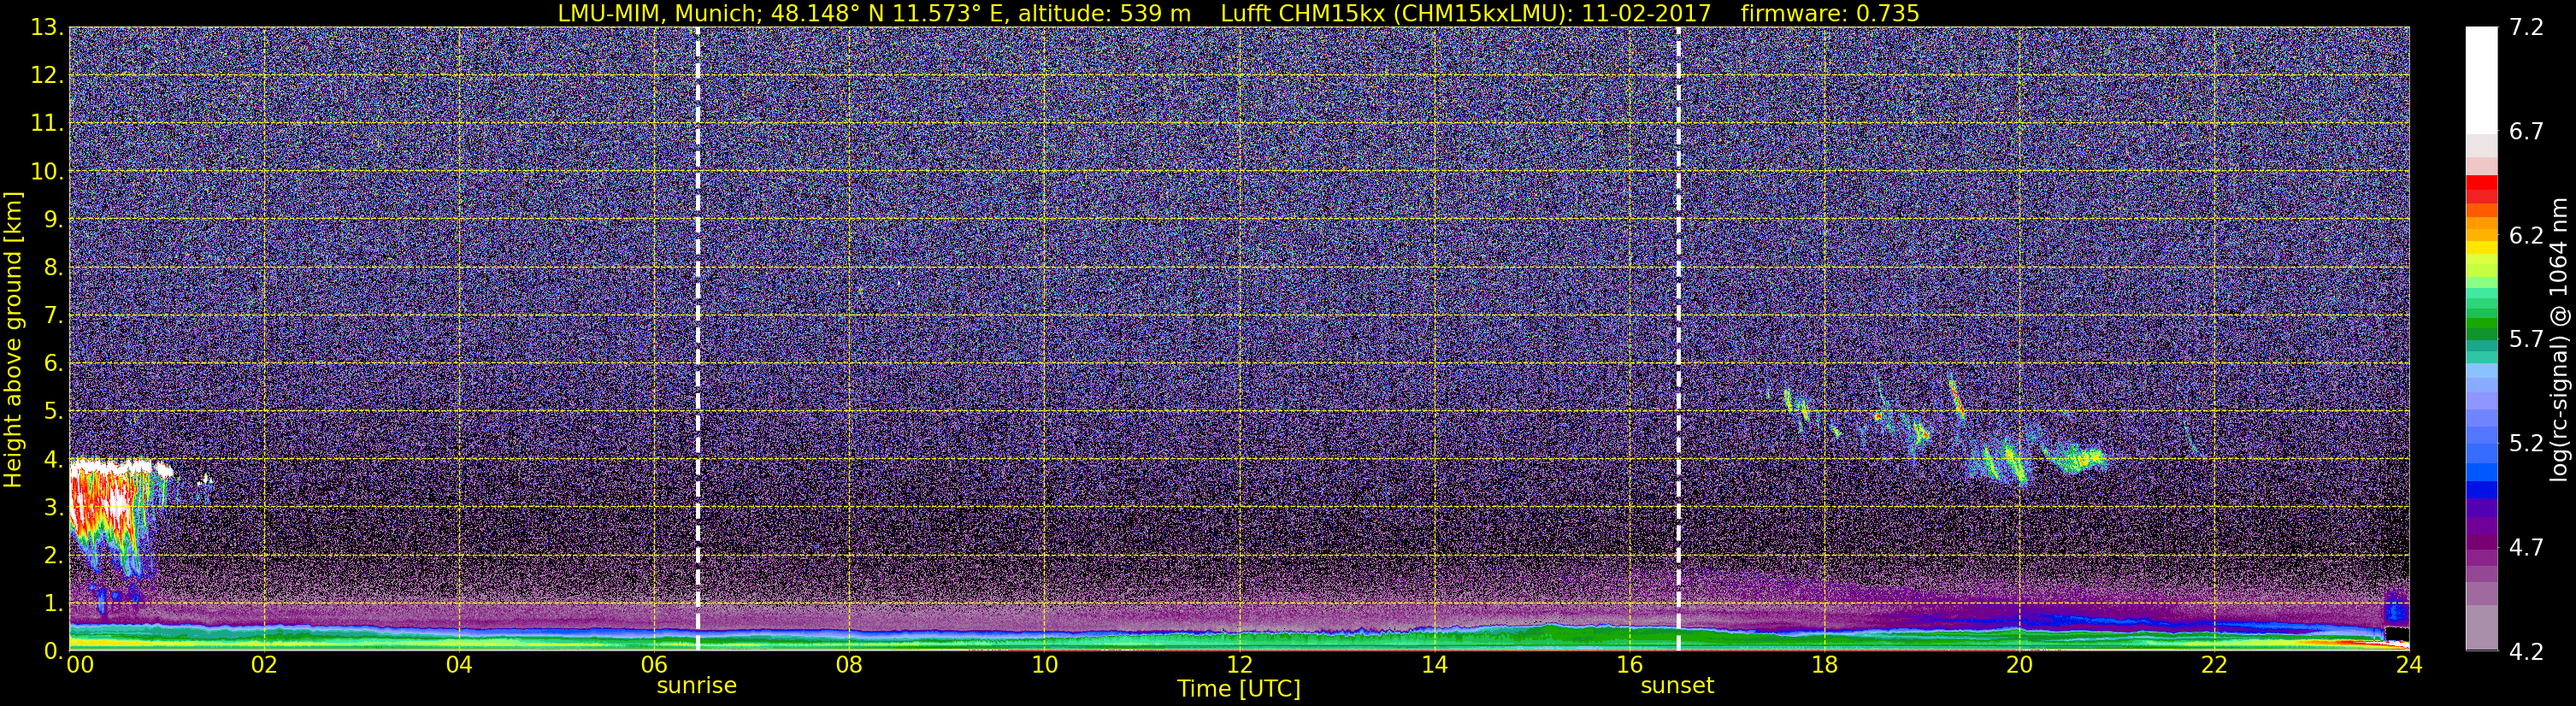Screen dimensions: 2576x706
Task: Click the y-axis tick label '2.'
Action: click(x=53, y=556)
